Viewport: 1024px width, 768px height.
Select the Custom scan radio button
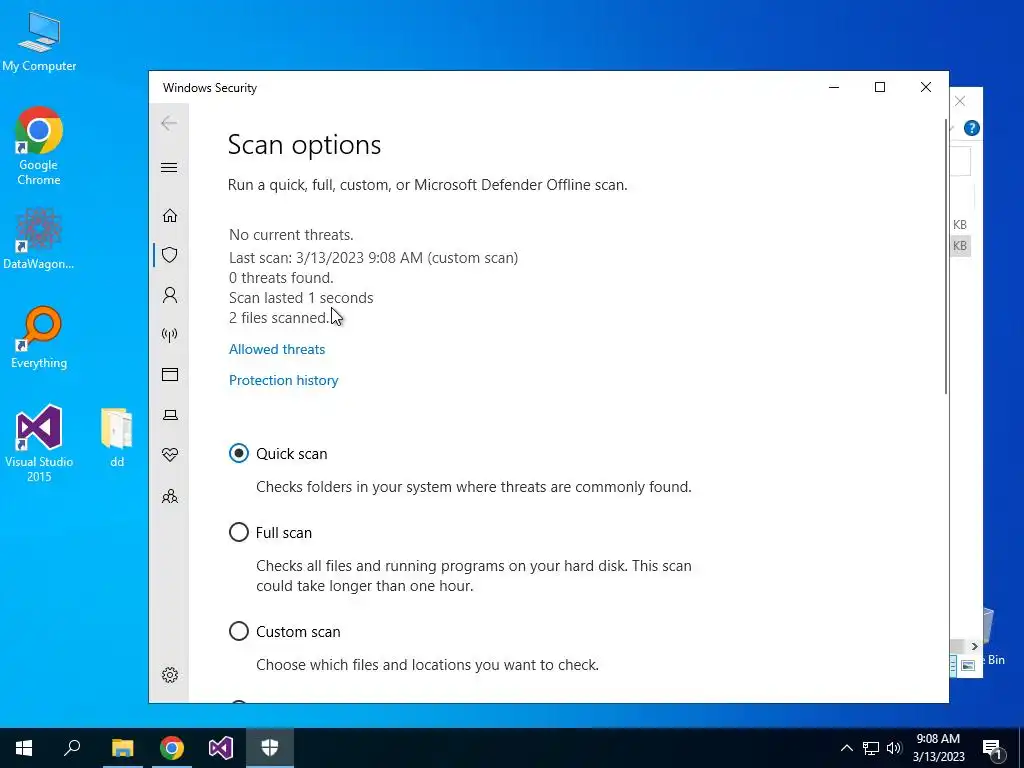[x=239, y=631]
